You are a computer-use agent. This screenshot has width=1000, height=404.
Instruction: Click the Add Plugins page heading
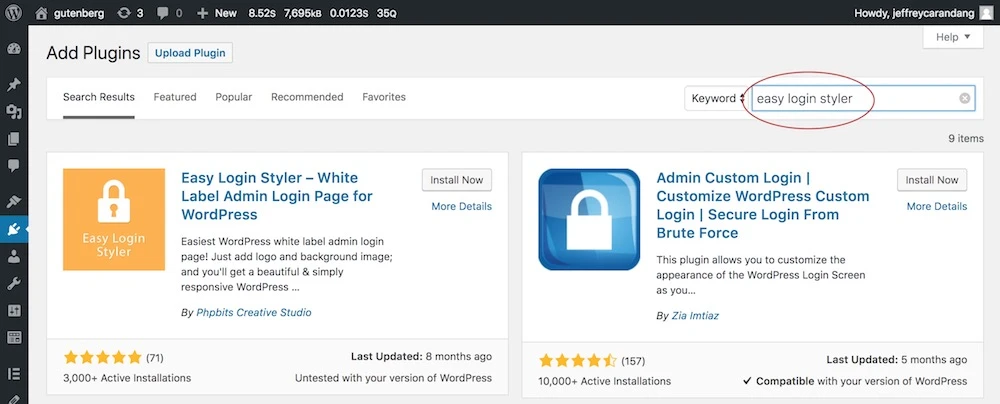[93, 53]
